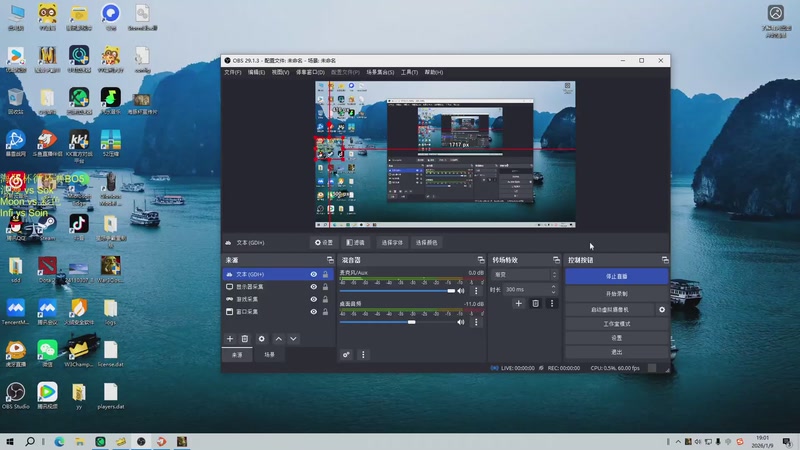
Task: Switch to the 场景 tab
Action: [x=269, y=355]
